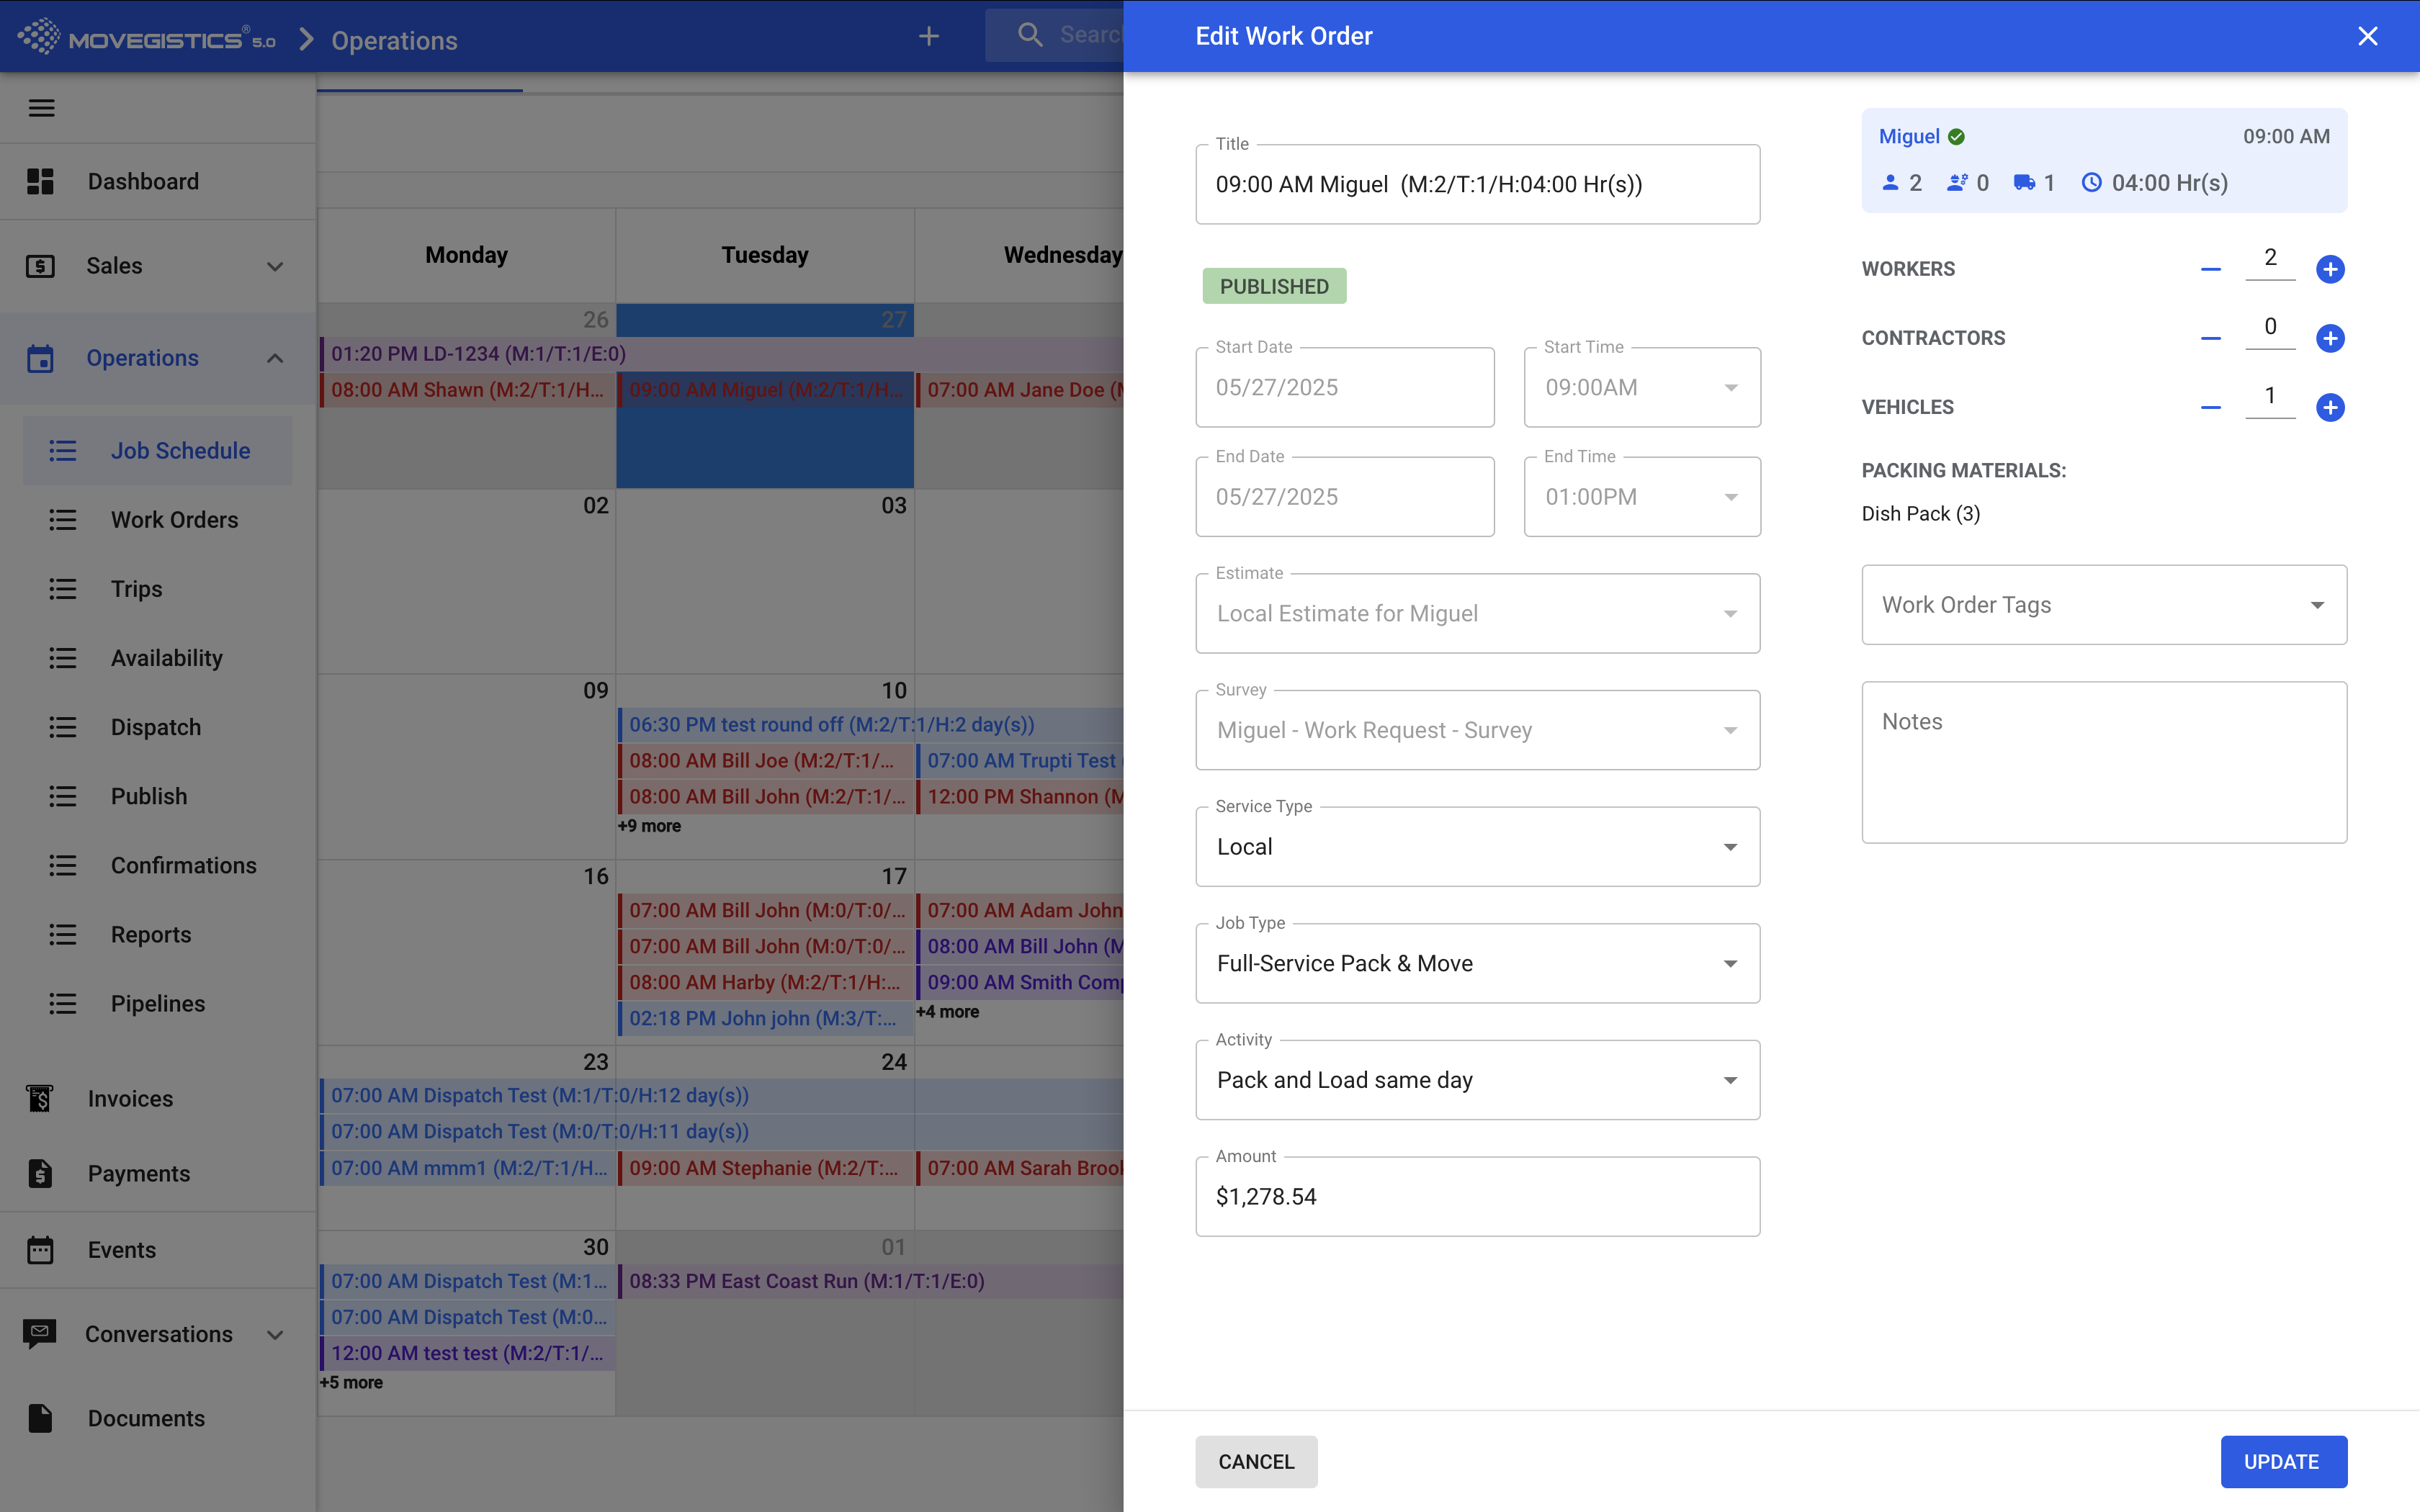Expand the Service Type dropdown
The image size is (2420, 1512).
click(x=1477, y=847)
